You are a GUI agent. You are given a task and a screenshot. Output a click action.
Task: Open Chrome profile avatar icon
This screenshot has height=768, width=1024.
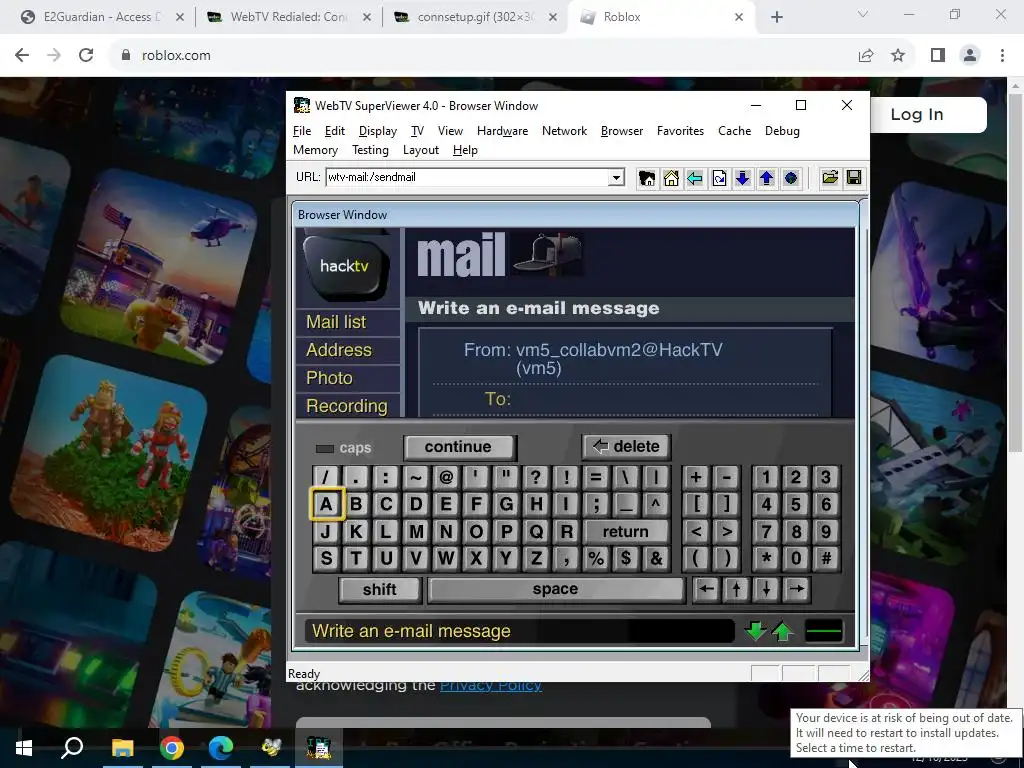point(970,55)
